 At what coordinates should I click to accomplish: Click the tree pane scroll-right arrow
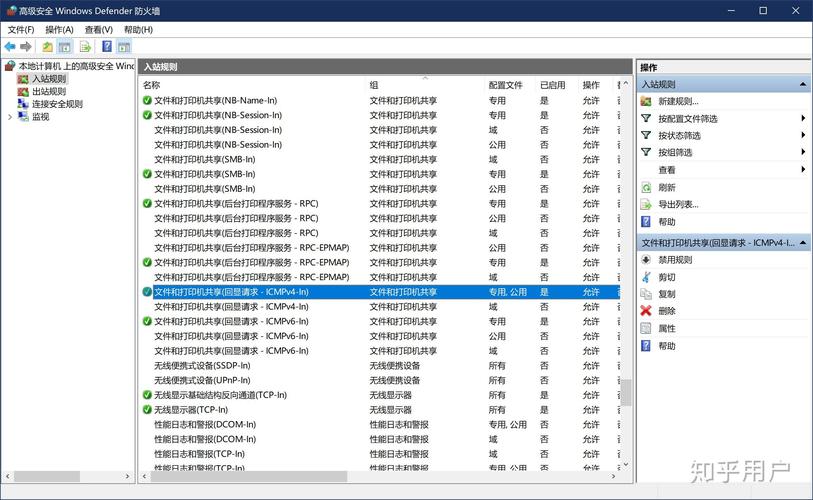(x=128, y=476)
